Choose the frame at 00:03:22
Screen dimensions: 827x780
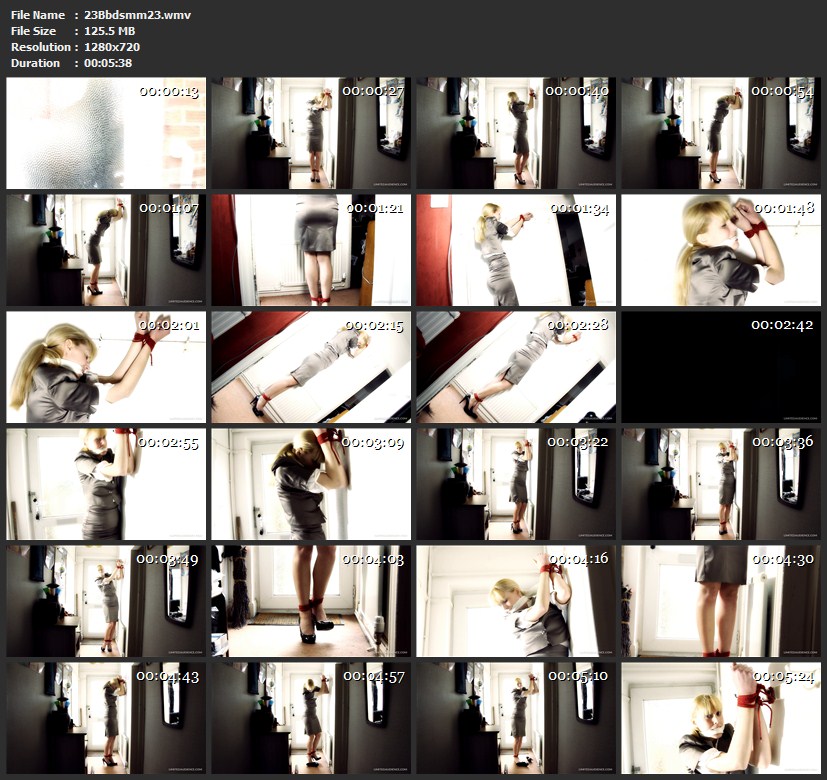pos(516,484)
